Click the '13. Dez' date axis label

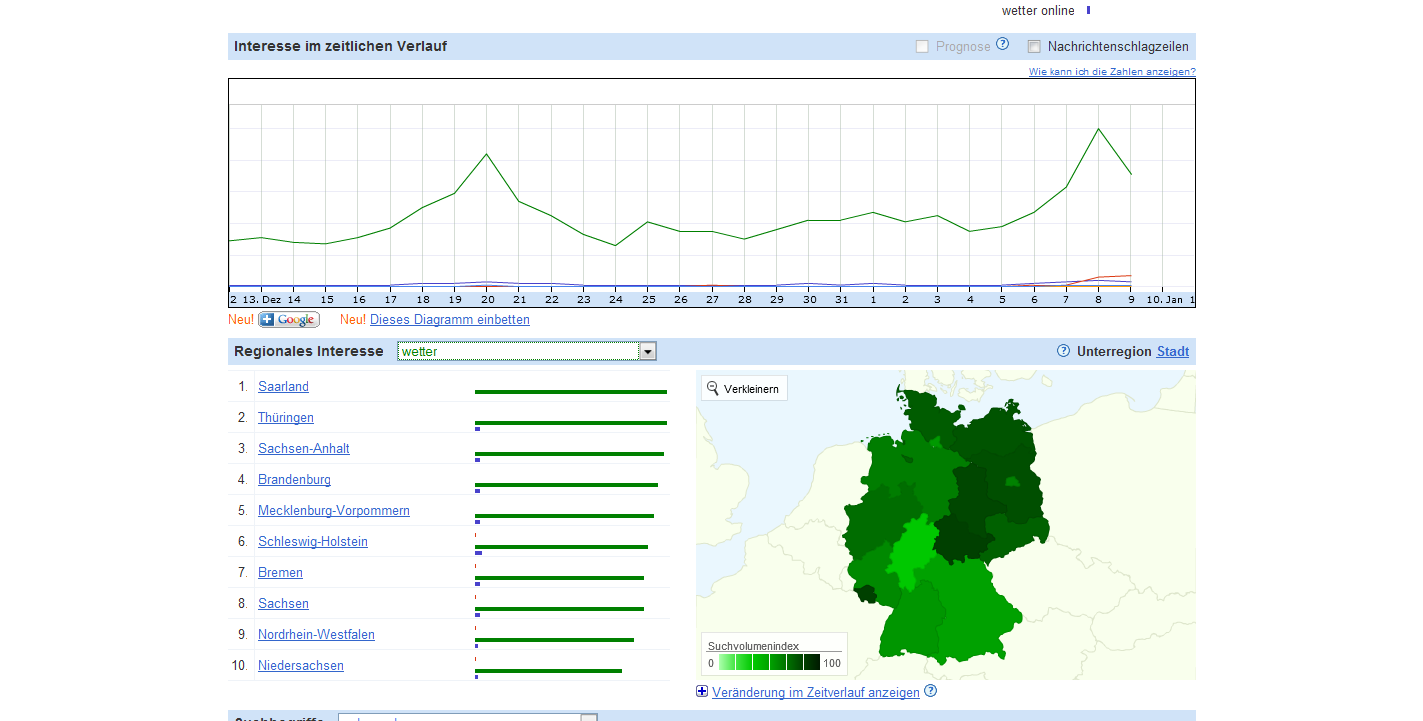point(261,299)
